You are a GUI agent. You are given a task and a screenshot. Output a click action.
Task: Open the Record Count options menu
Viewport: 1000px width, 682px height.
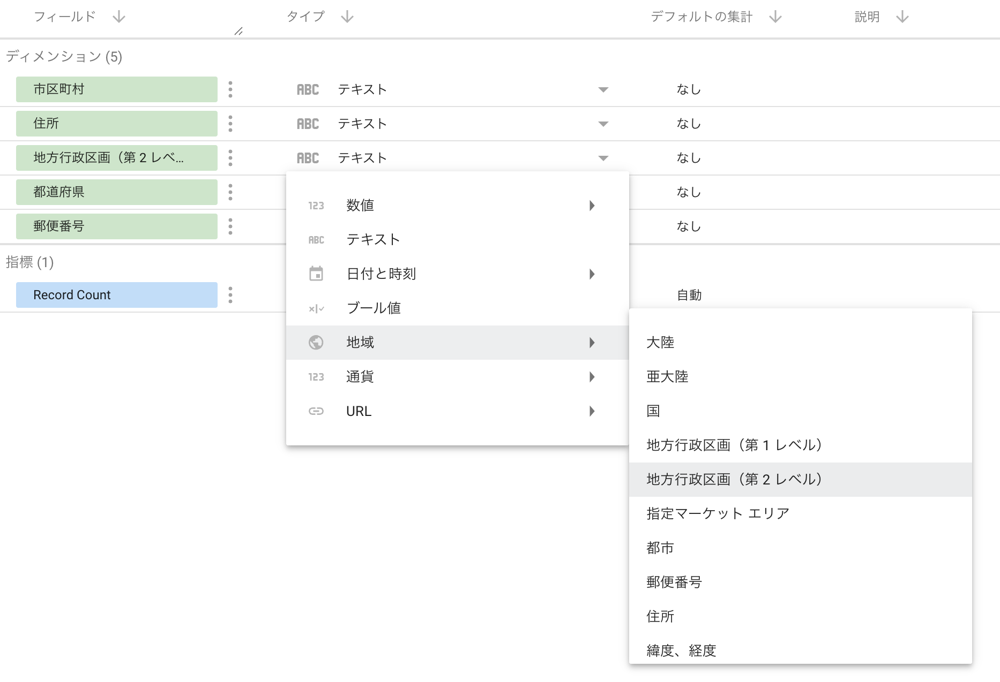(230, 295)
